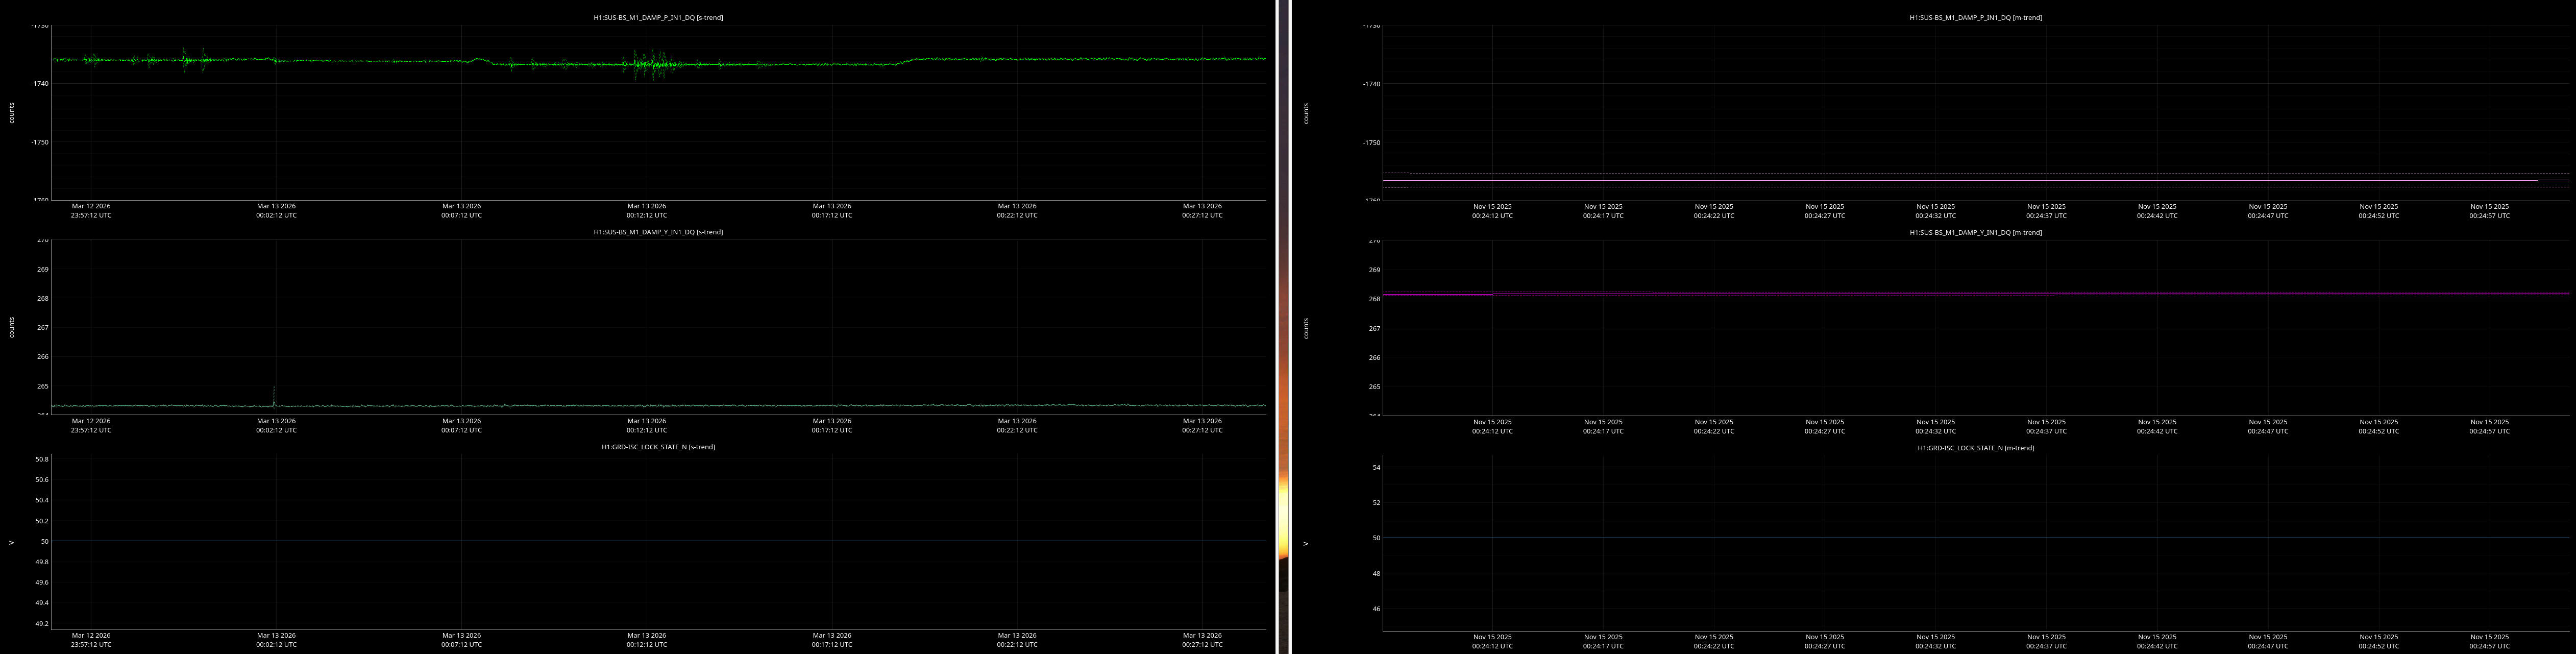Click the Mar 12 2026 23:57:12 UTC label under pitch s-trend
Viewport: 2576px width, 654px height.
(x=91, y=210)
